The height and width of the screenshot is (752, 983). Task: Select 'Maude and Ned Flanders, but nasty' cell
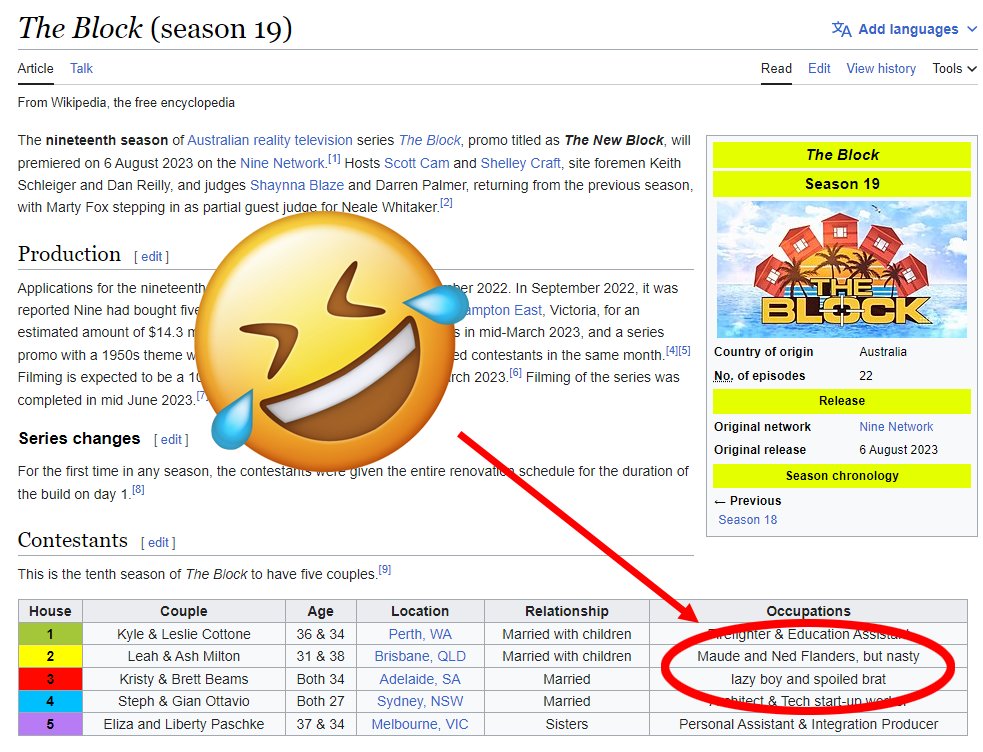(x=808, y=656)
